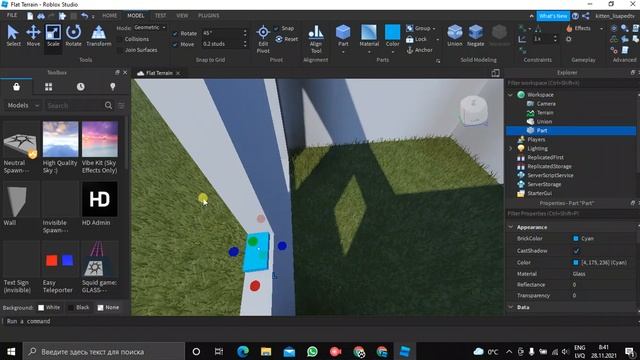640x360 pixels.
Task: Open Toolbox Recent tab
Action: (81, 87)
